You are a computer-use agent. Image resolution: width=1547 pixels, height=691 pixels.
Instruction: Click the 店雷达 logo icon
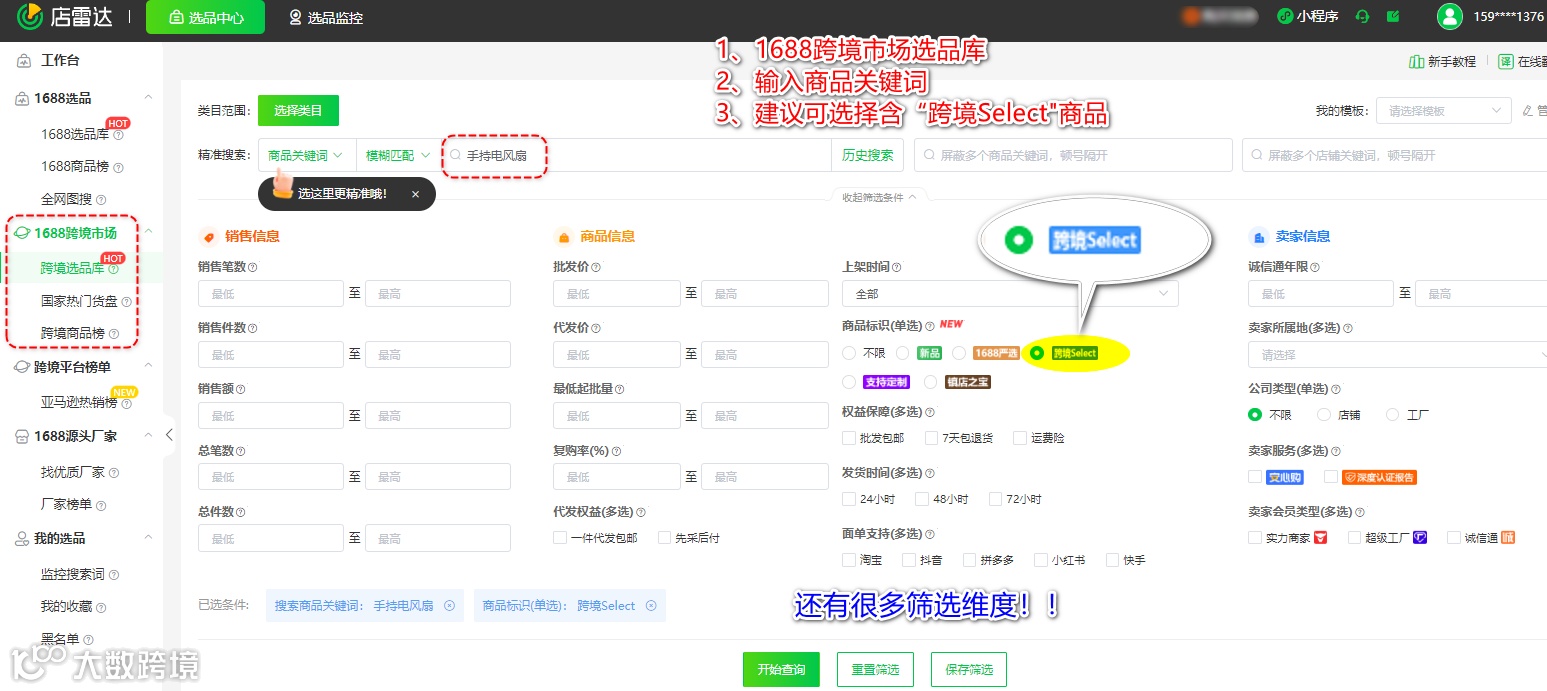click(x=29, y=16)
